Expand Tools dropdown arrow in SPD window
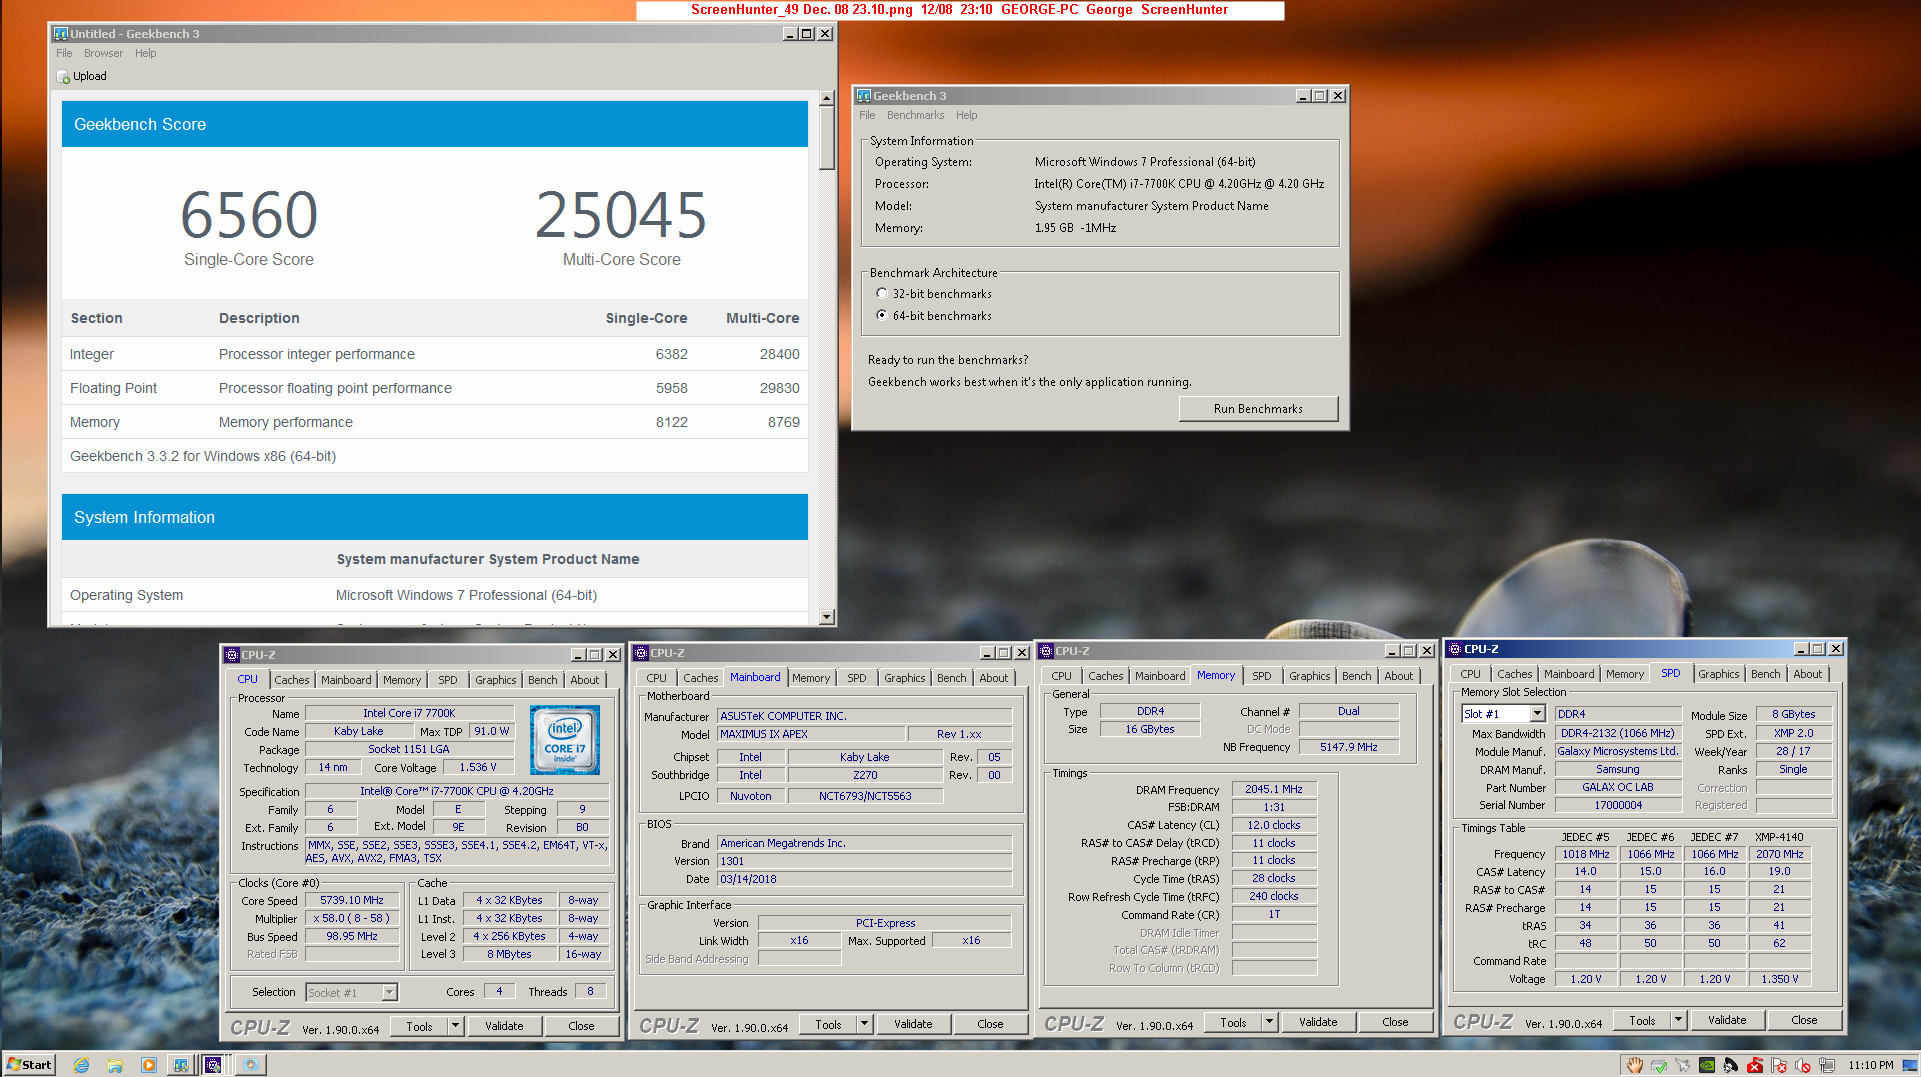Image resolution: width=1921 pixels, height=1077 pixels. pos(1679,1020)
